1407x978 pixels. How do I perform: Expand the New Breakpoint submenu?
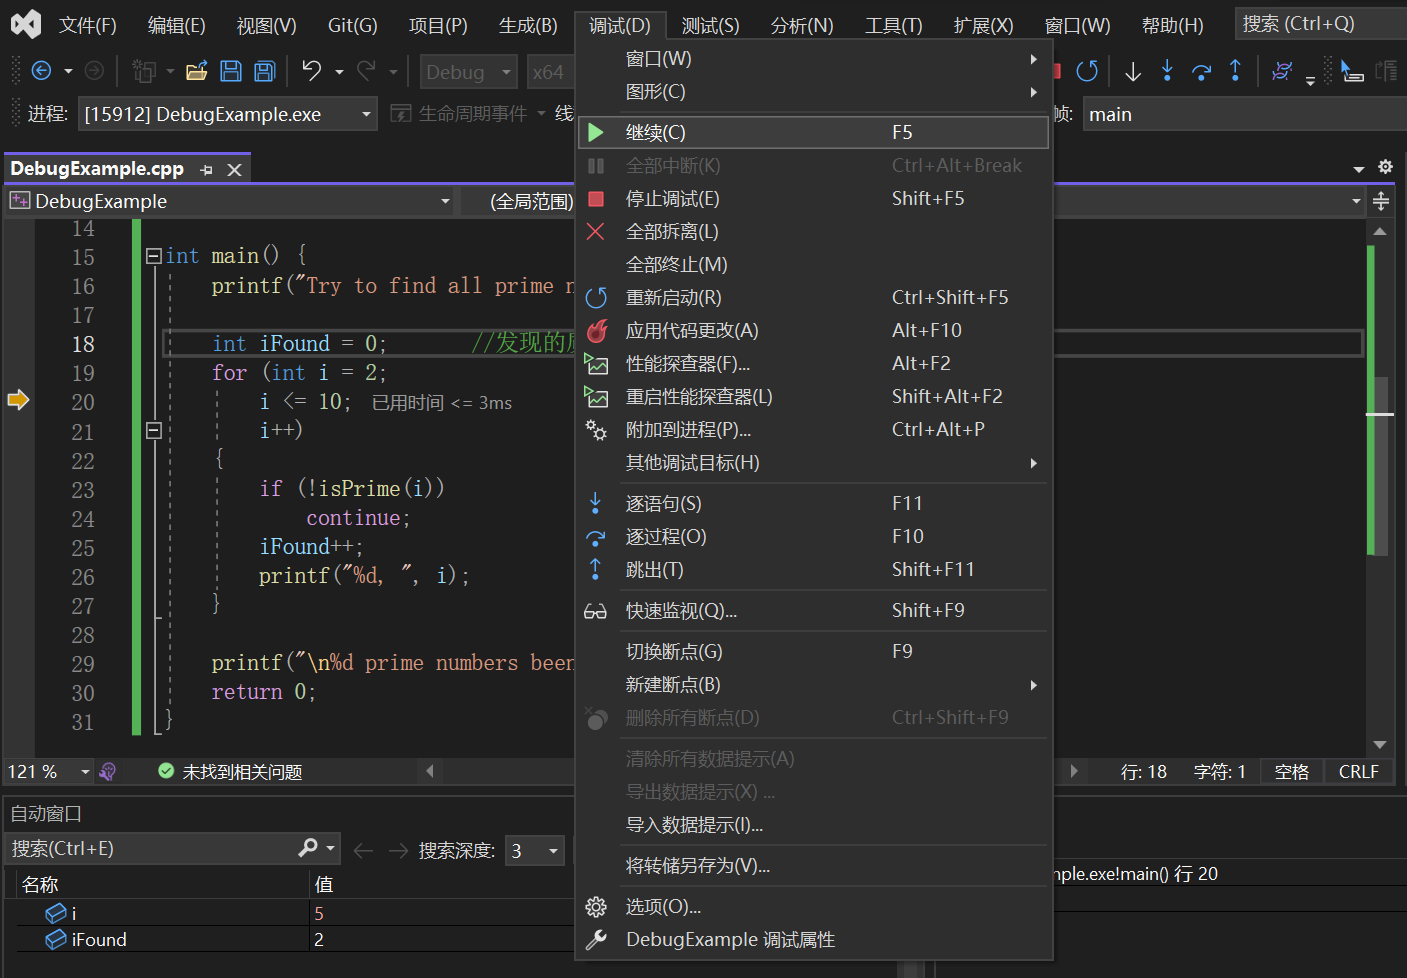(x=814, y=685)
